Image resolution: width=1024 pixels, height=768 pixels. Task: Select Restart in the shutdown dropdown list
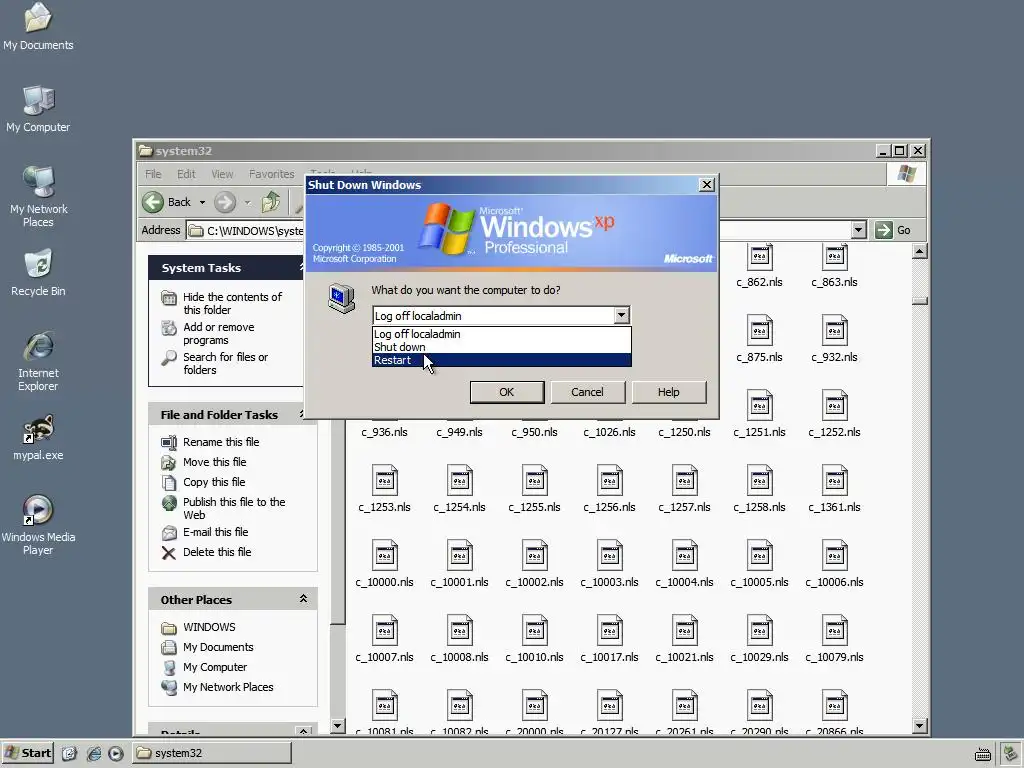(x=502, y=360)
